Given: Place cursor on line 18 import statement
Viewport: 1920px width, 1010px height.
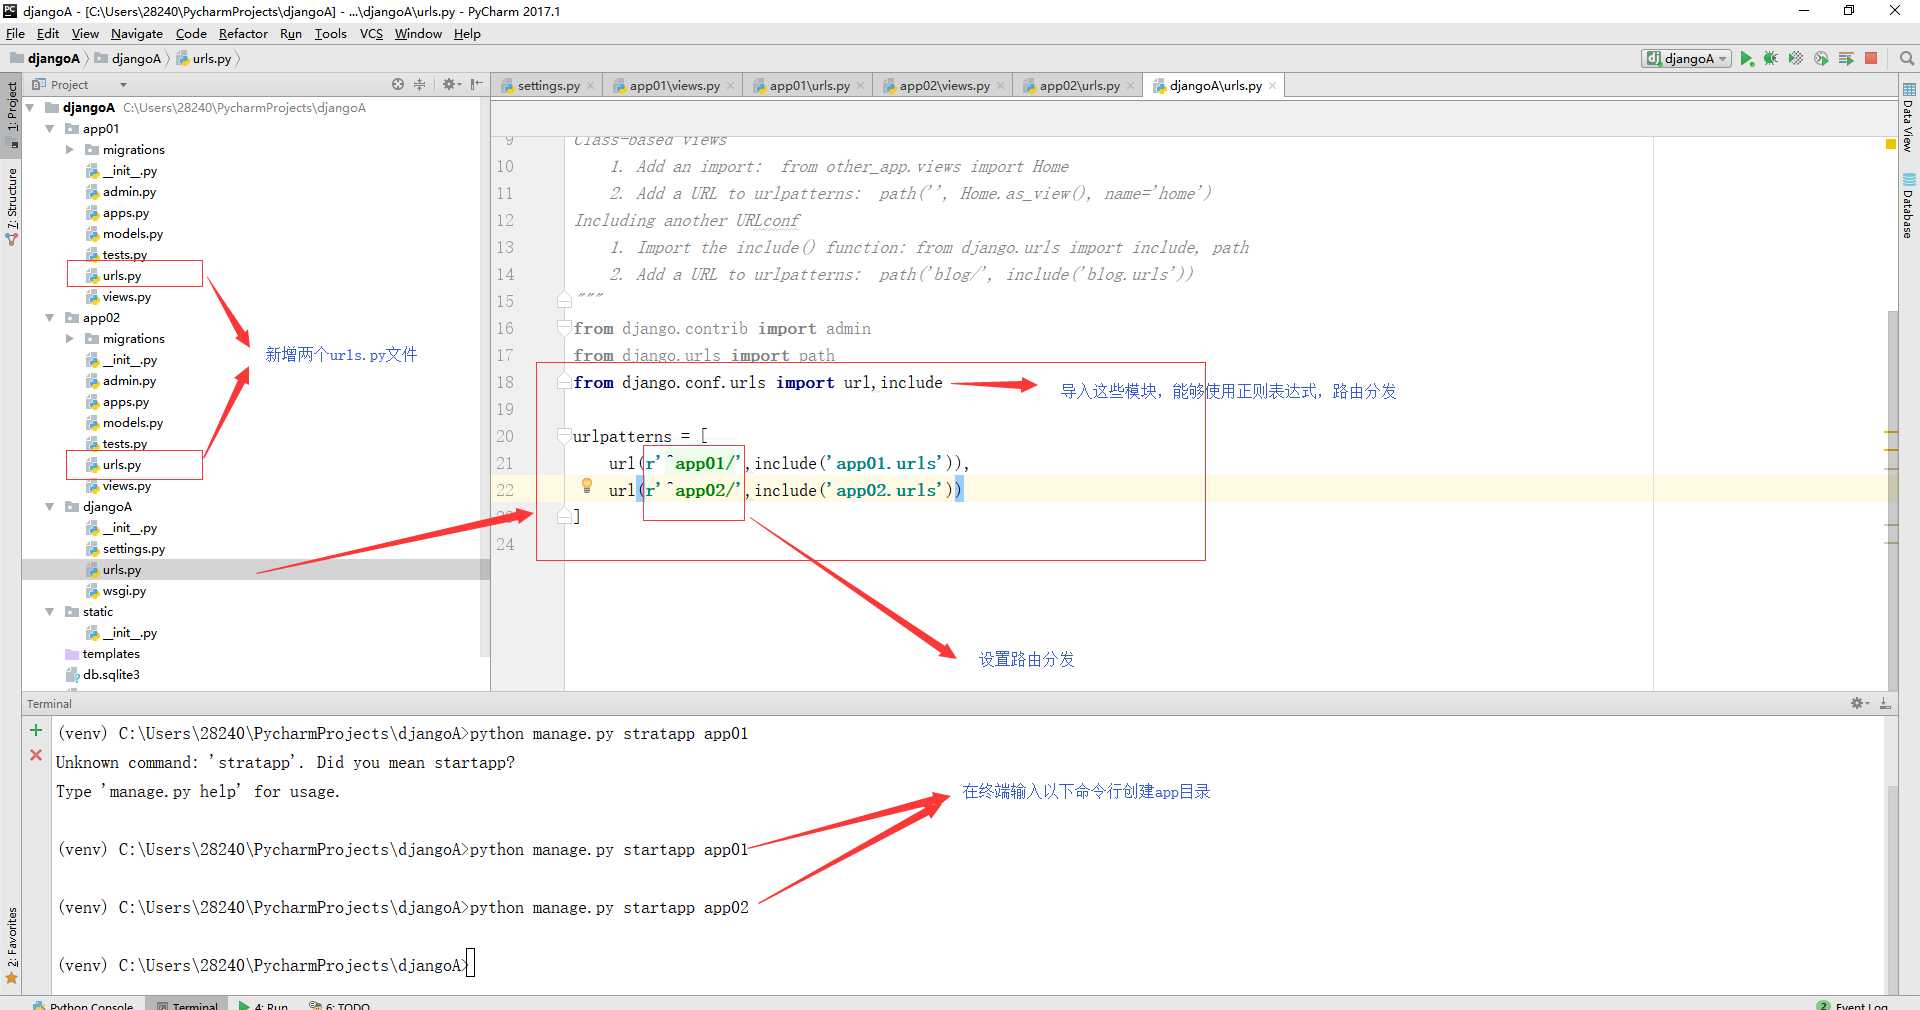Looking at the screenshot, I should [x=757, y=382].
